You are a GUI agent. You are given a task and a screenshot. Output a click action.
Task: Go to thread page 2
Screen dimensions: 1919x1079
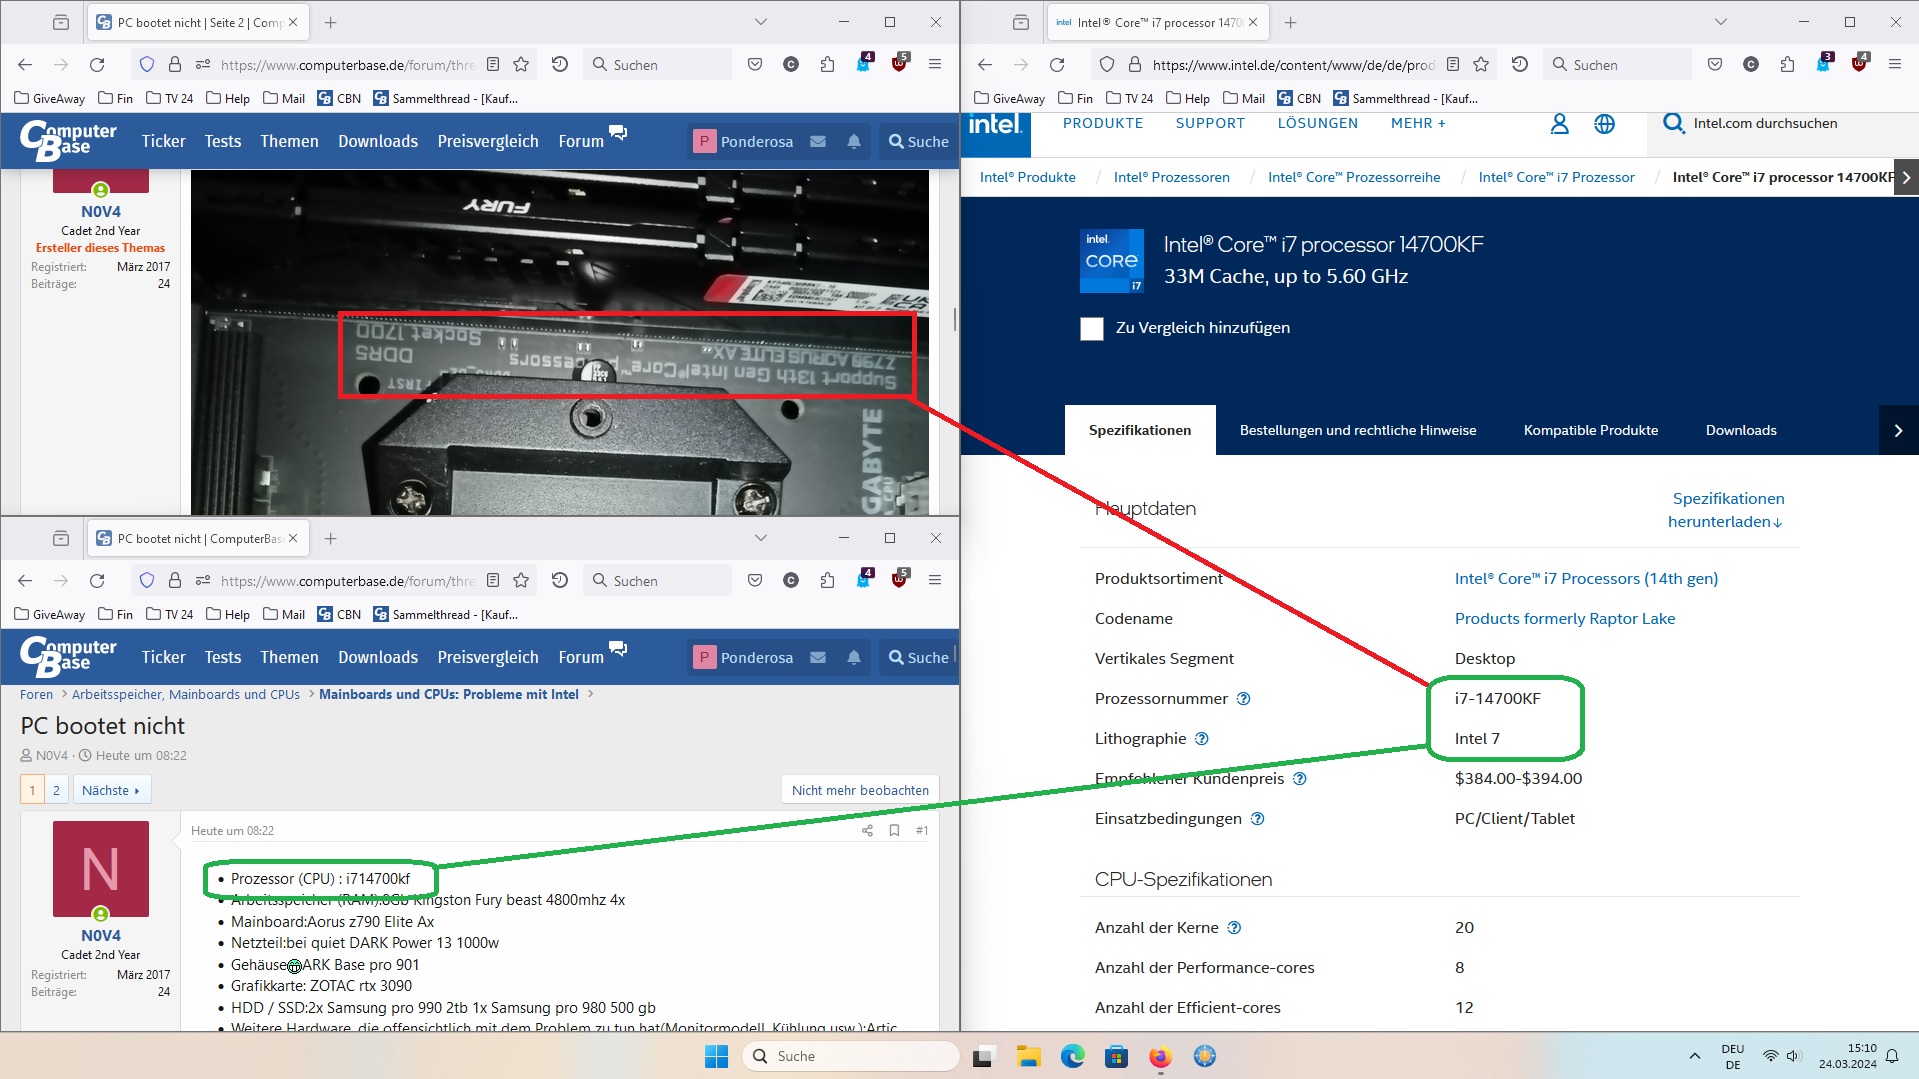tap(56, 791)
